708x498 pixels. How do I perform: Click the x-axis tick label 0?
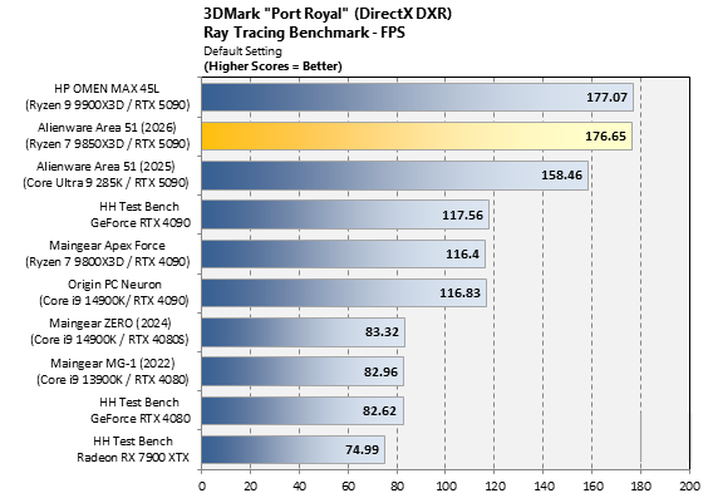click(201, 486)
